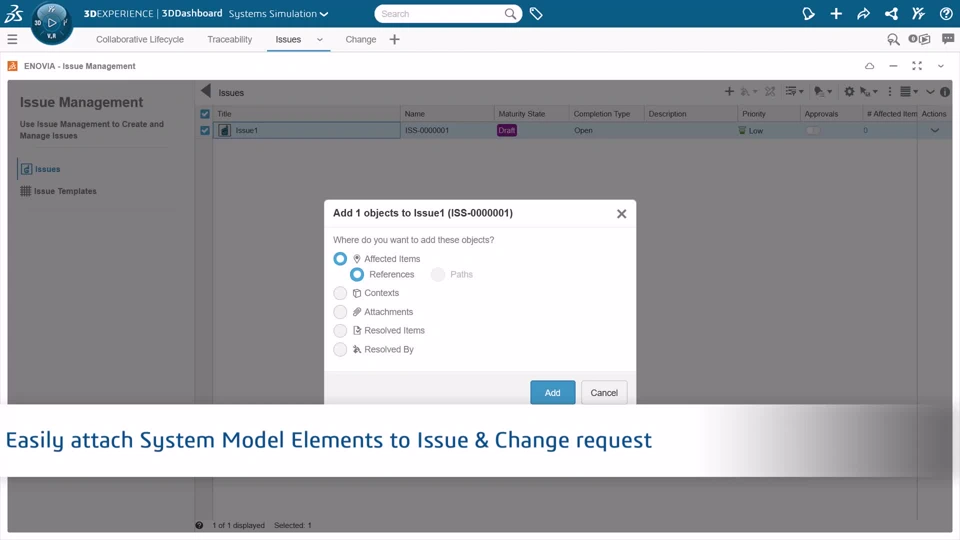This screenshot has width=960, height=540.
Task: Select the Attachments radio button
Action: point(340,312)
